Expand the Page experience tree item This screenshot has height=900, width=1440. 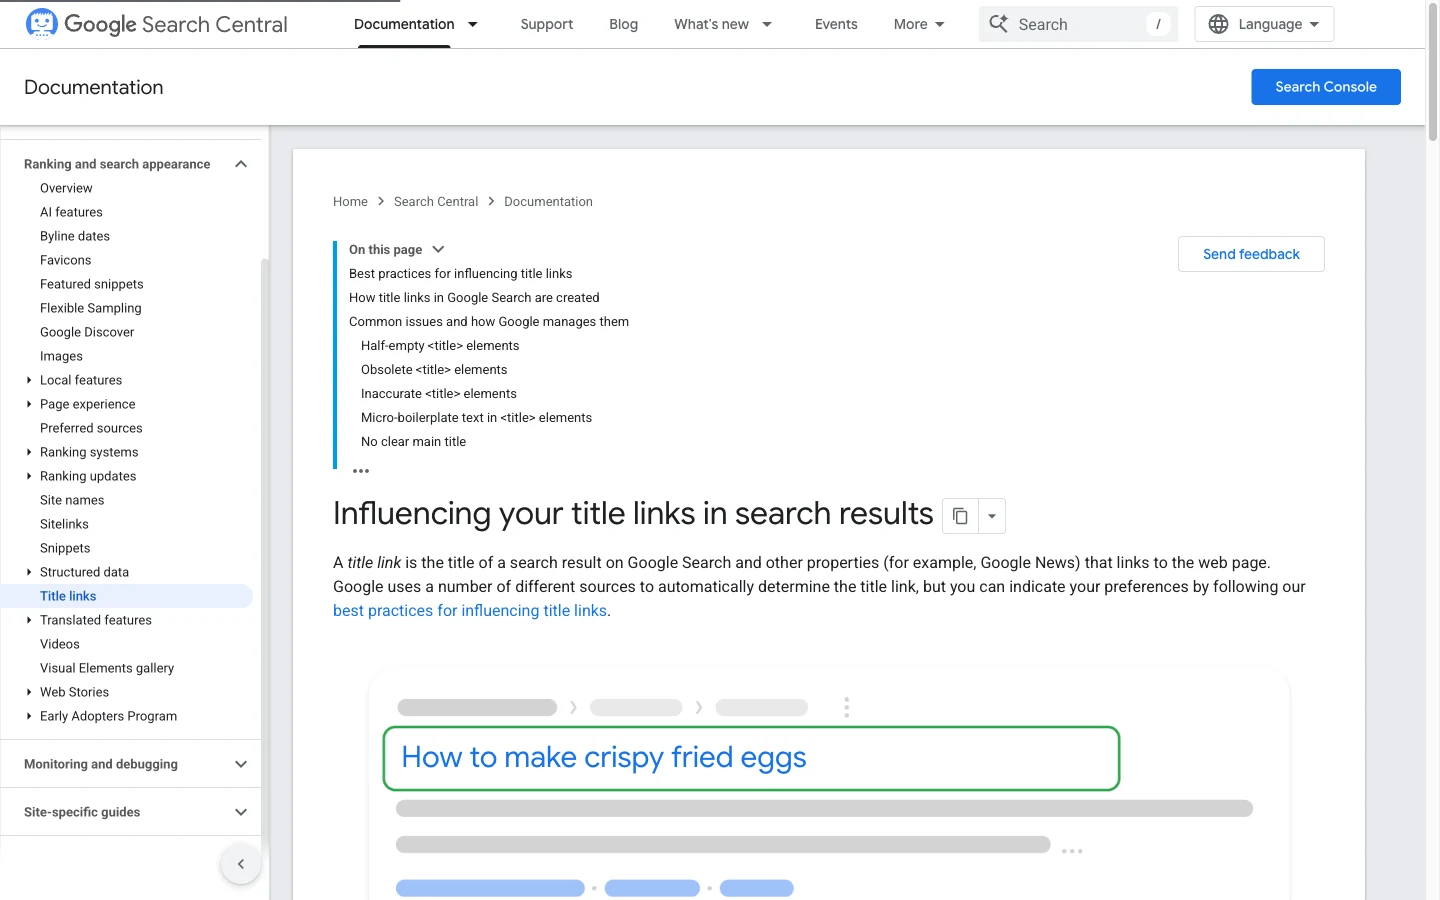29,404
